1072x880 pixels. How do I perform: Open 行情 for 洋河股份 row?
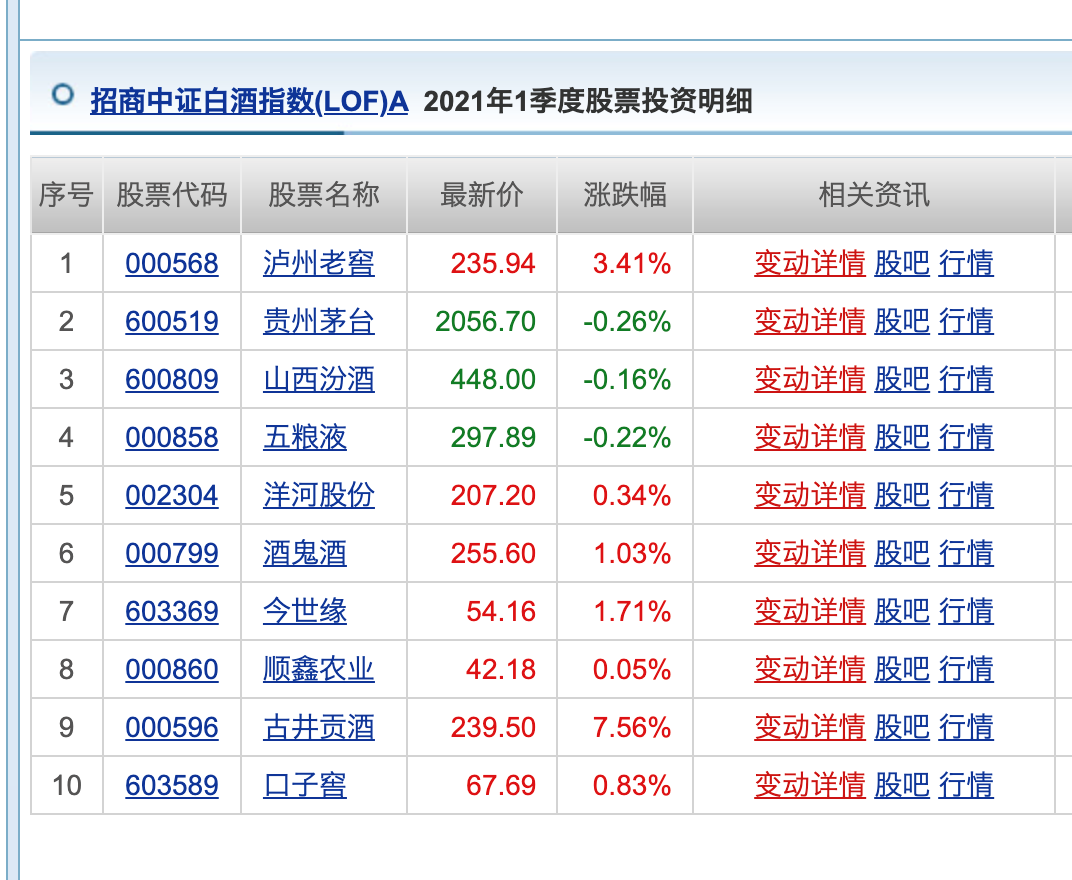pyautogui.click(x=966, y=496)
